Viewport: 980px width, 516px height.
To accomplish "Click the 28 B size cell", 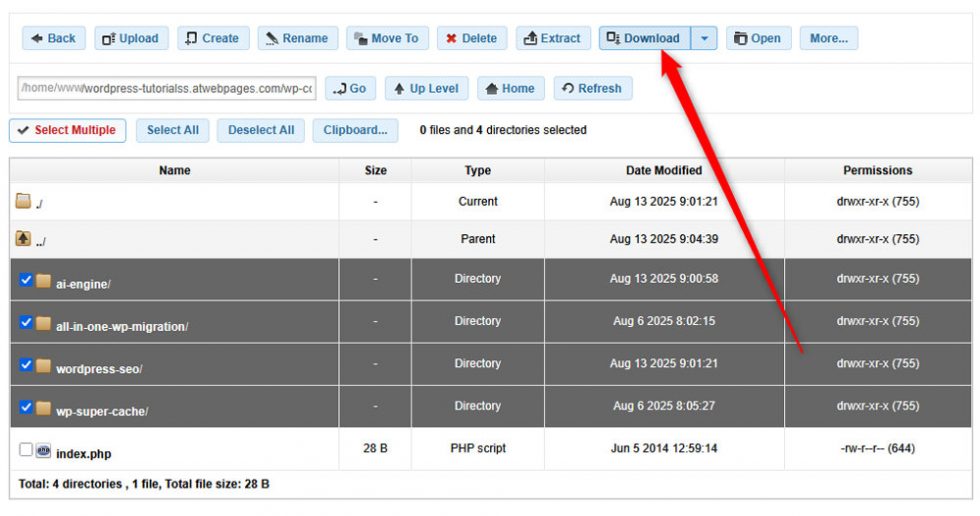I will (375, 449).
